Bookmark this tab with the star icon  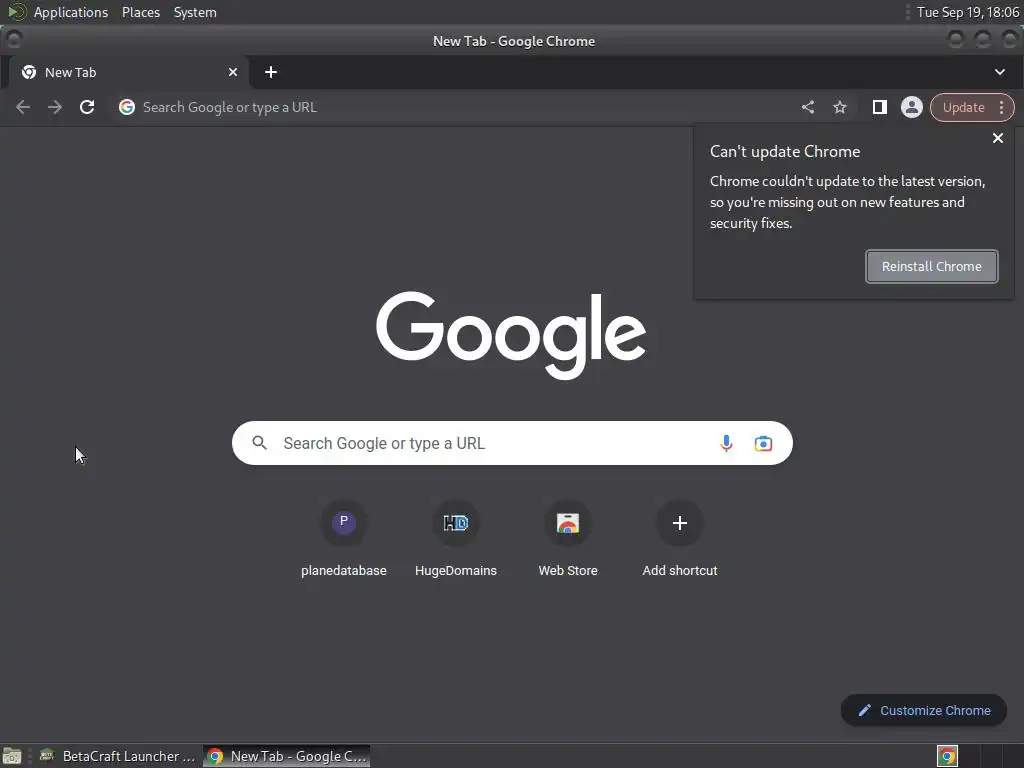point(840,107)
